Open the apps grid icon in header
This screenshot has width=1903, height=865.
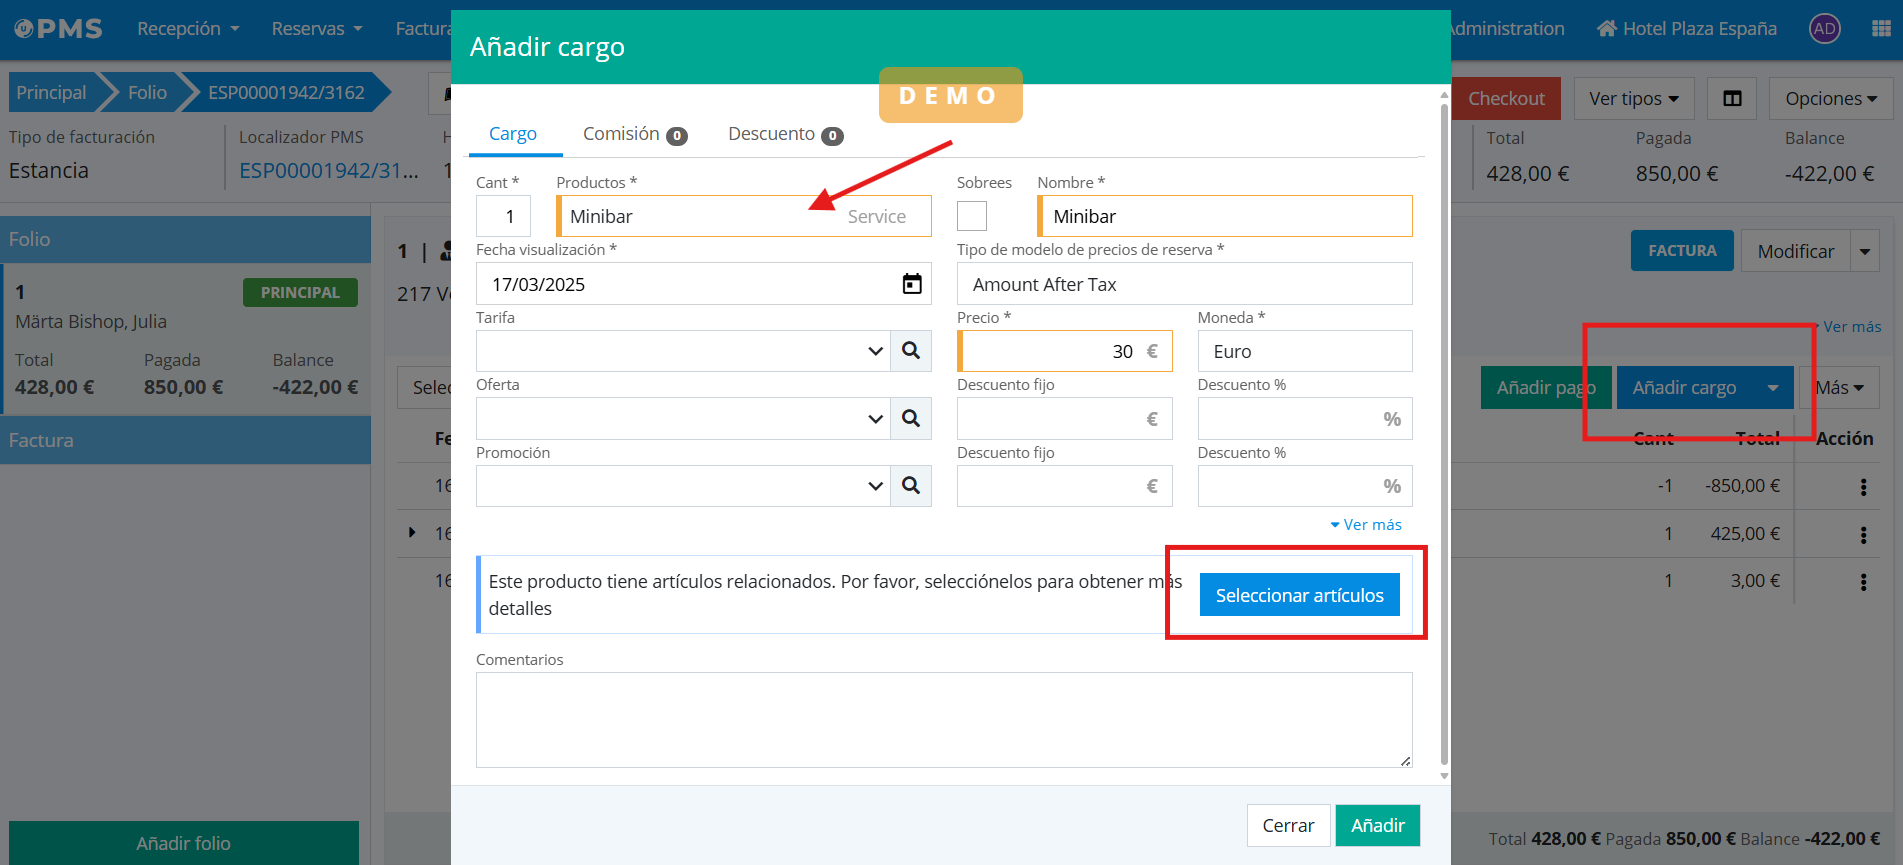[x=1880, y=29]
